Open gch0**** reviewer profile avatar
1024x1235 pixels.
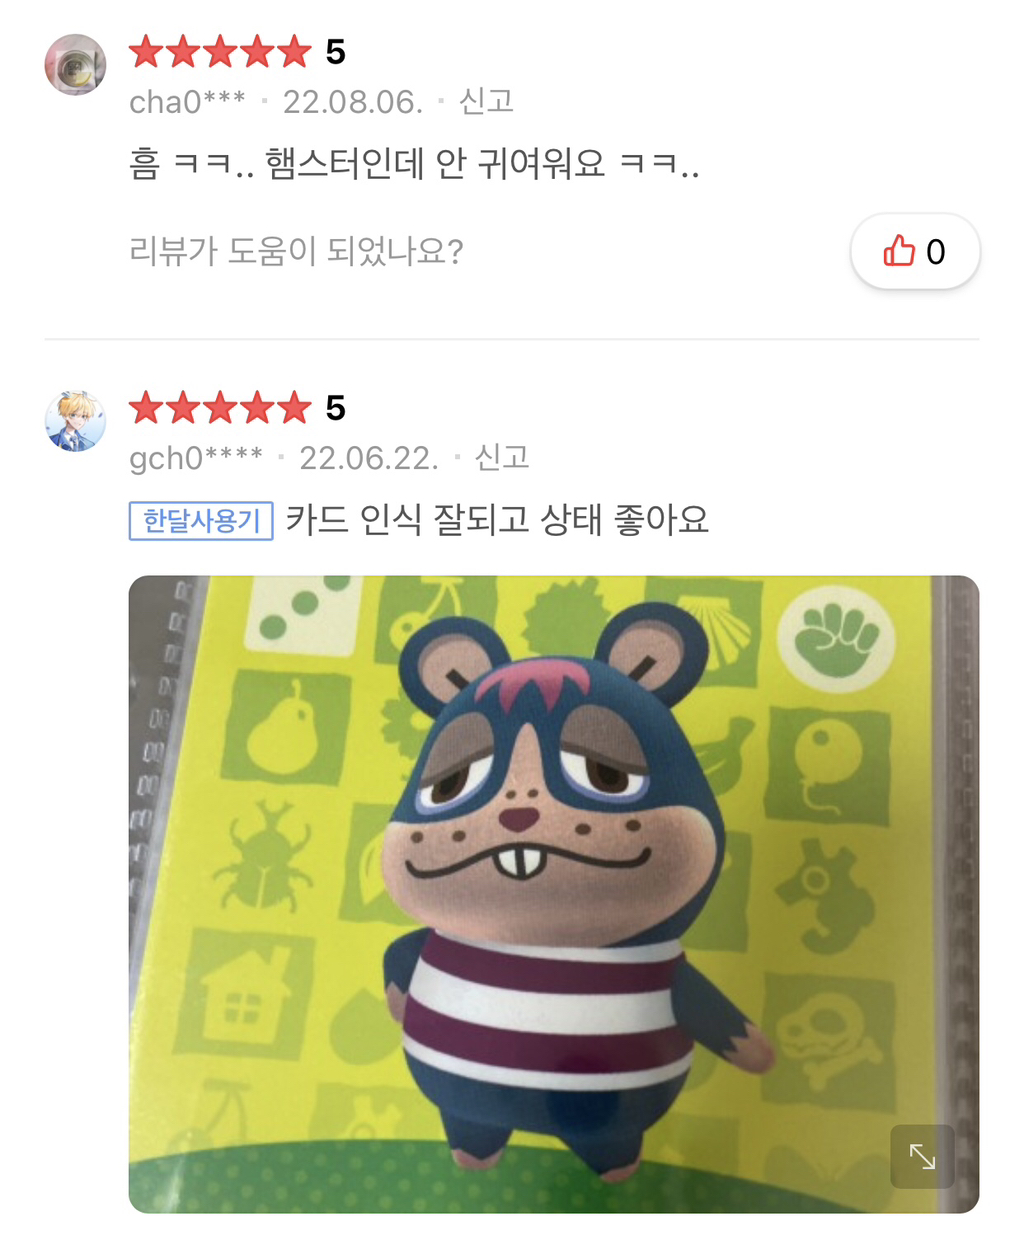75,421
